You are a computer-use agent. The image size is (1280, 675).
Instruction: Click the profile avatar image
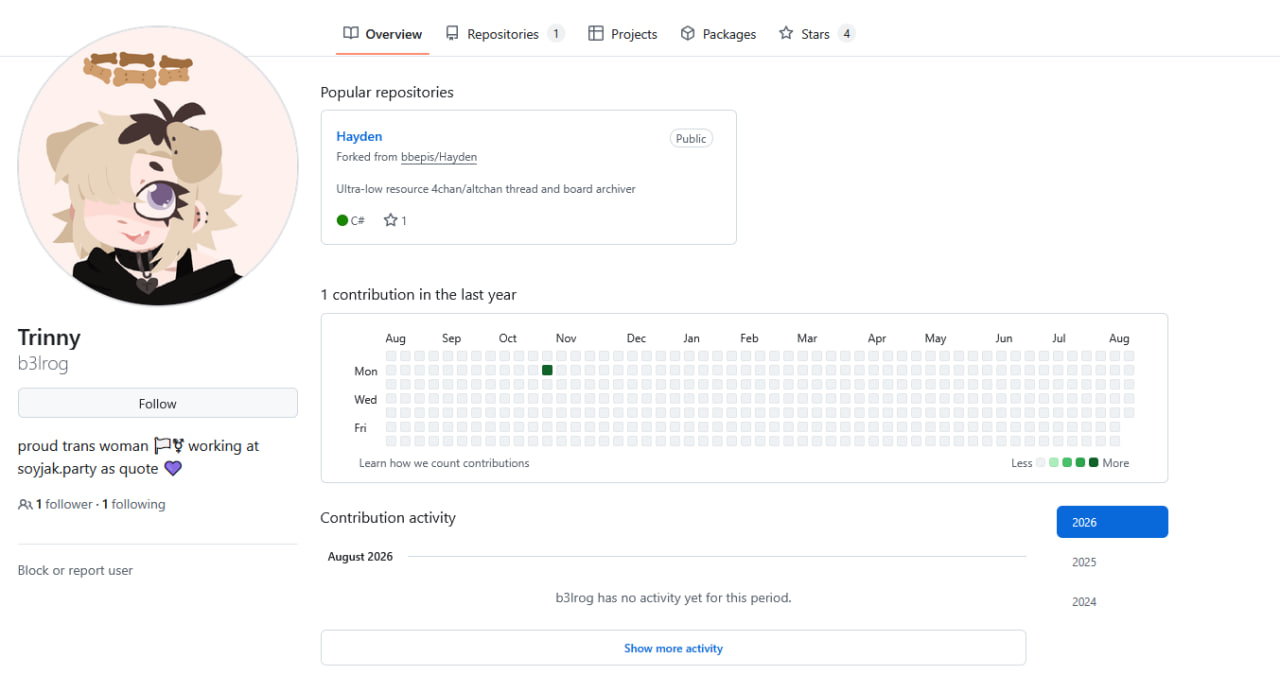158,166
